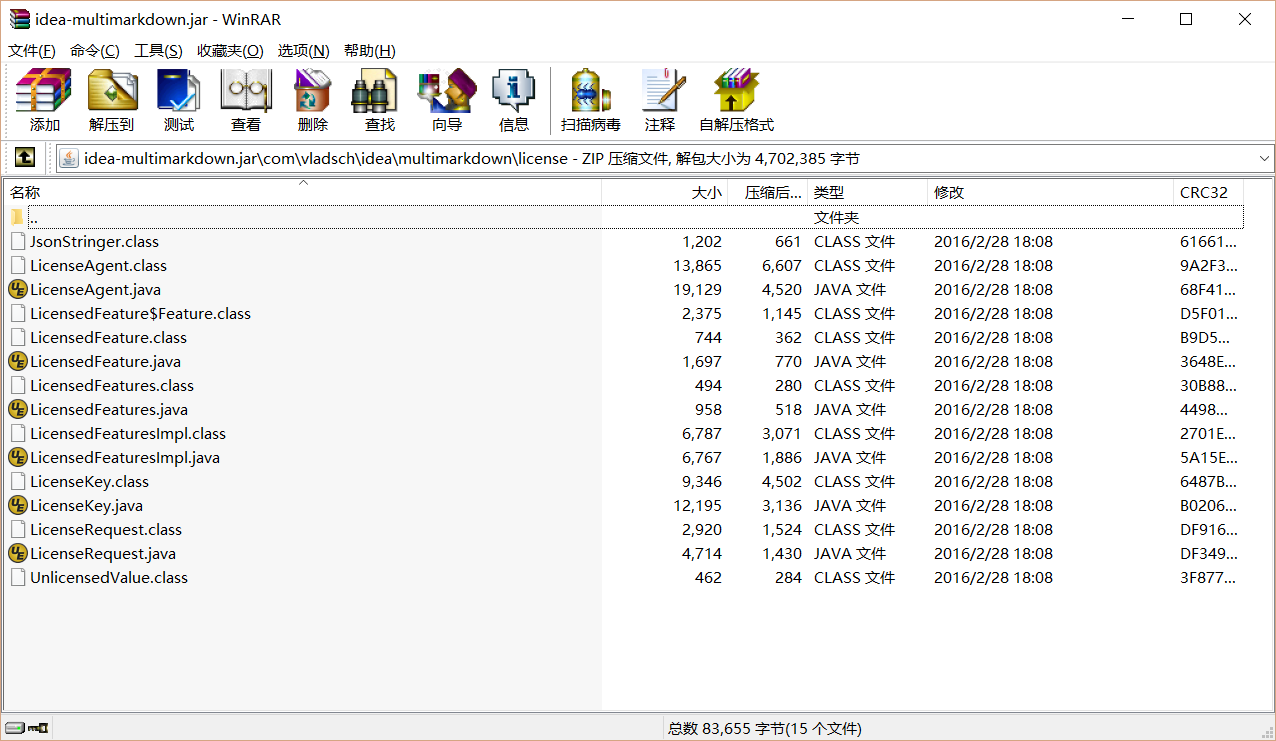Click size value 19,129 of LicenseAgent.java
Screen dimensions: 1276x741
click(x=698, y=290)
